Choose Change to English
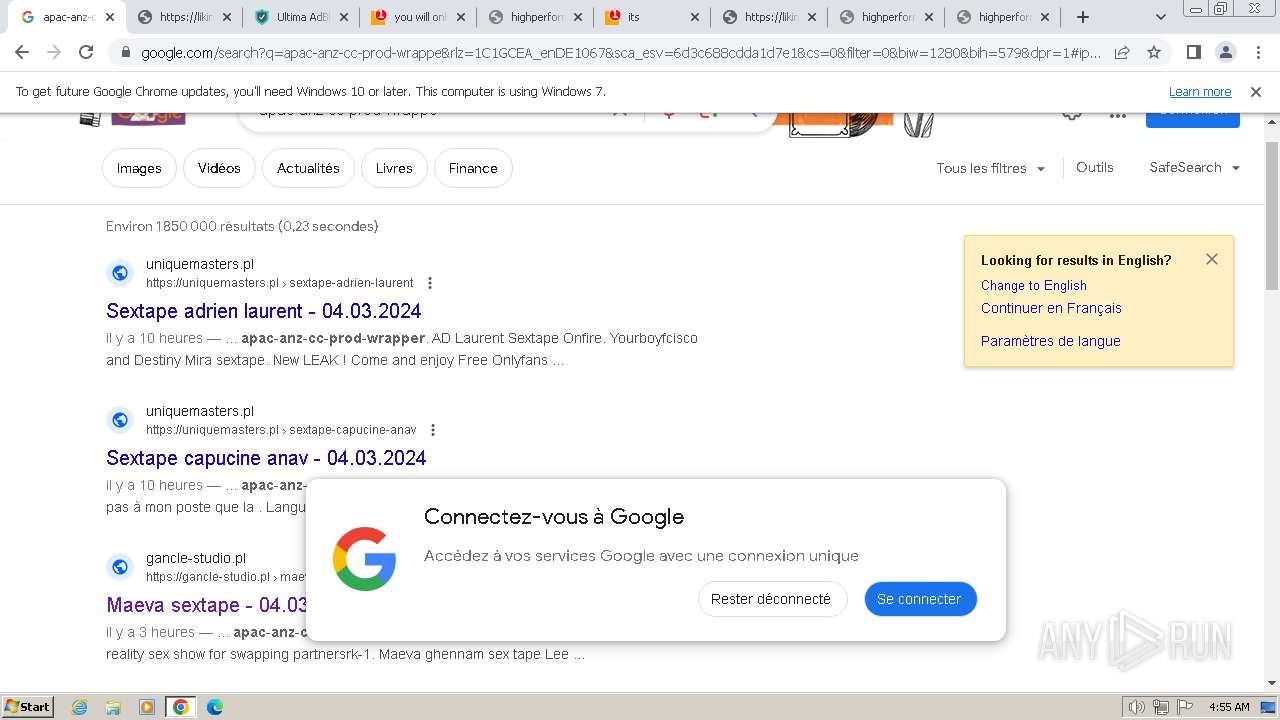Viewport: 1280px width, 720px height. point(1033,285)
